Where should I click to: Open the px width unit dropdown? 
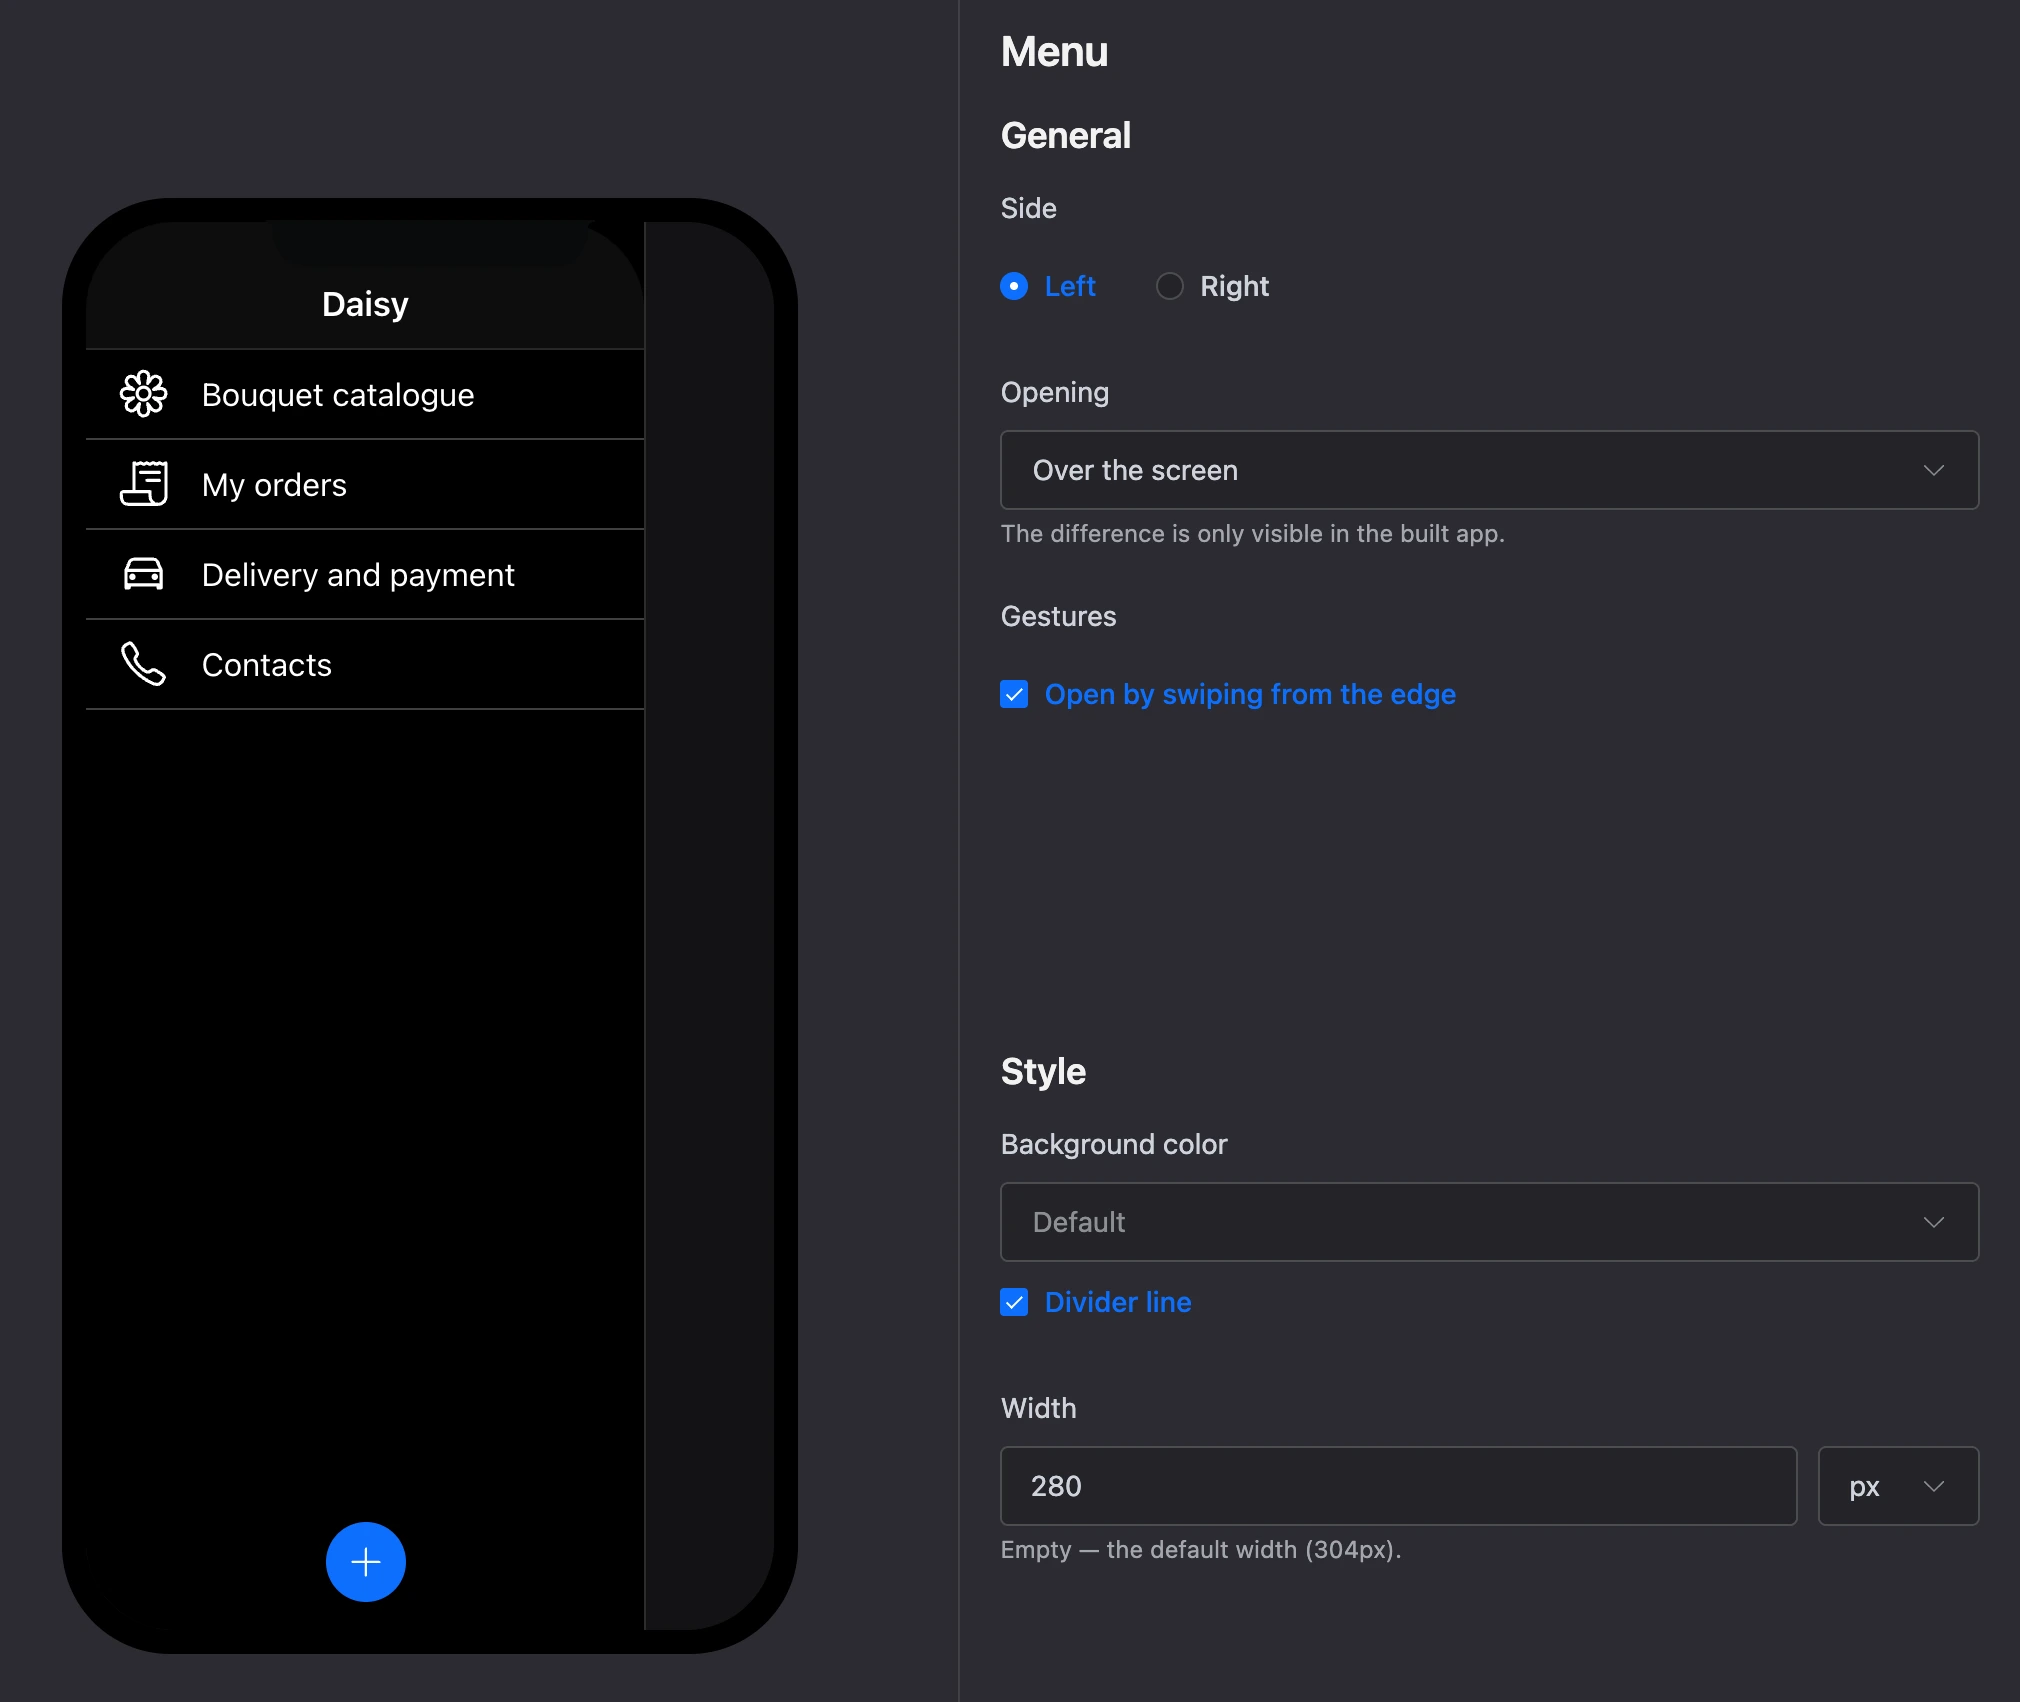tap(1898, 1486)
